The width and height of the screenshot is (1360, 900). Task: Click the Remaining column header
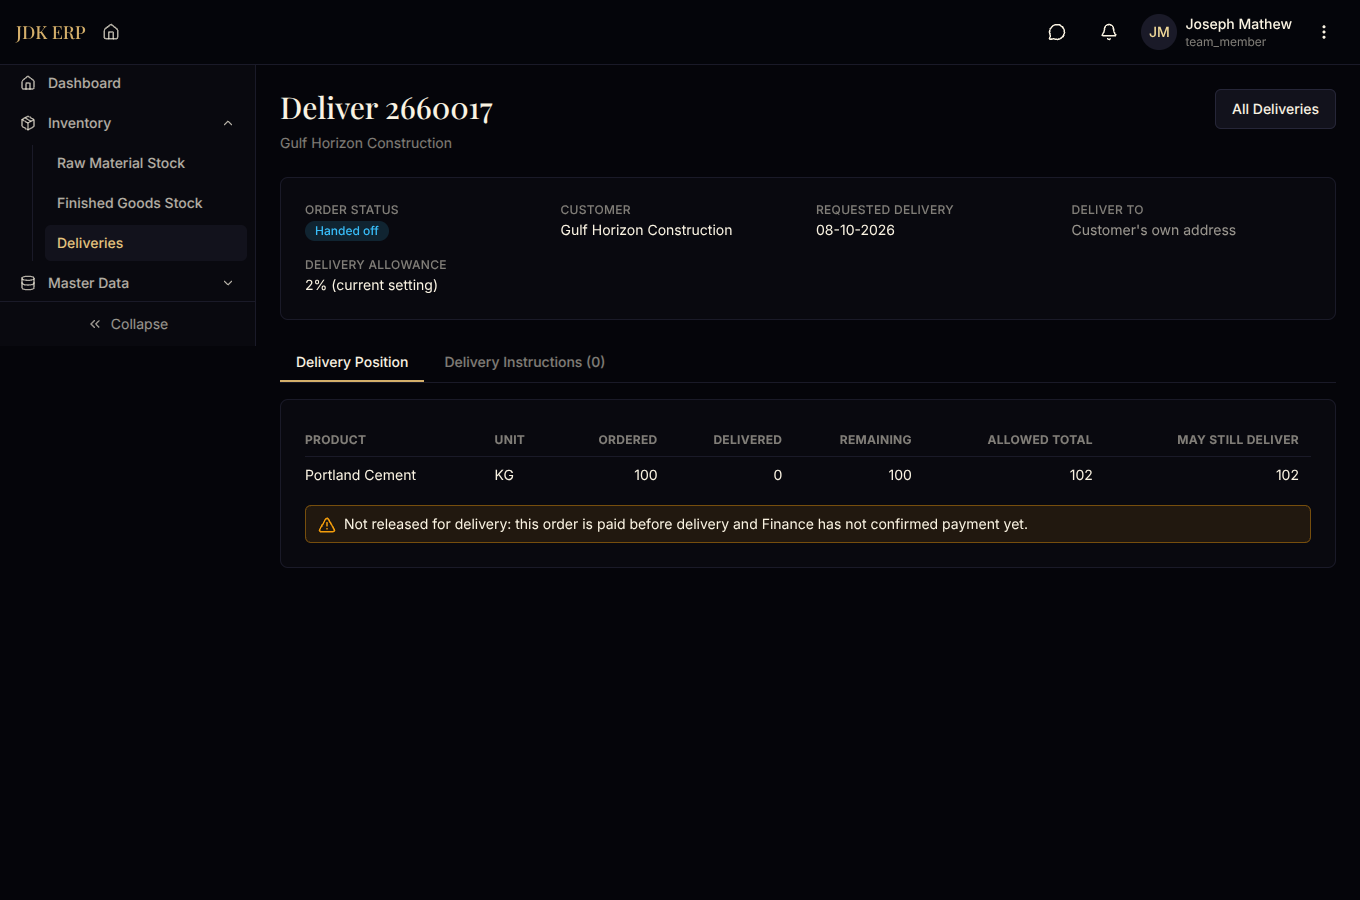tap(875, 440)
